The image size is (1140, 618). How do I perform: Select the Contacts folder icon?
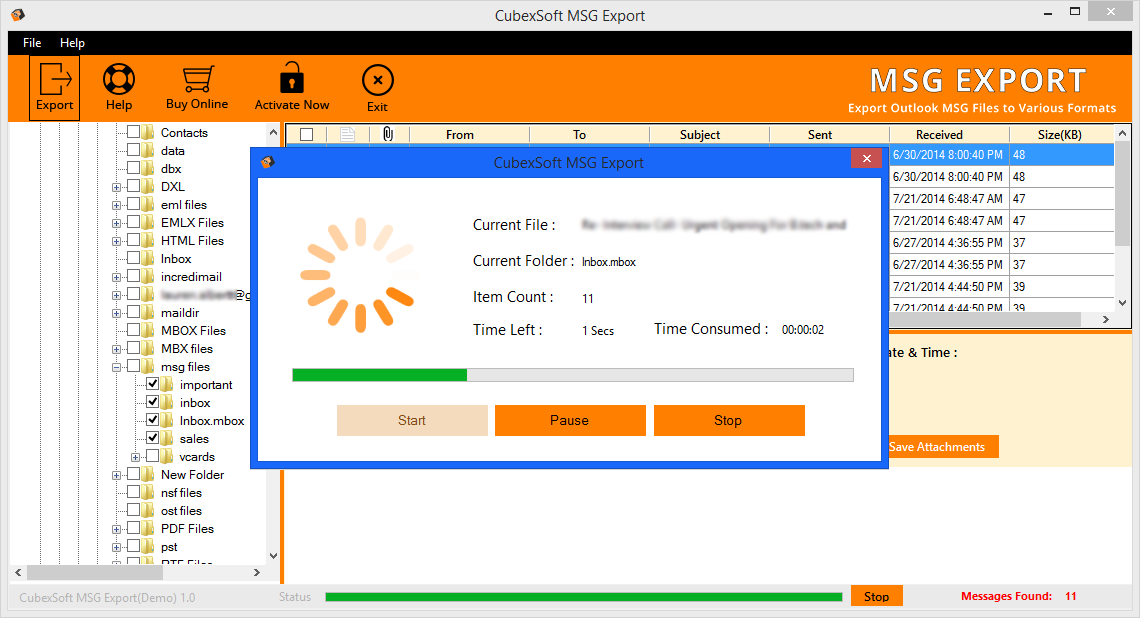(x=148, y=132)
